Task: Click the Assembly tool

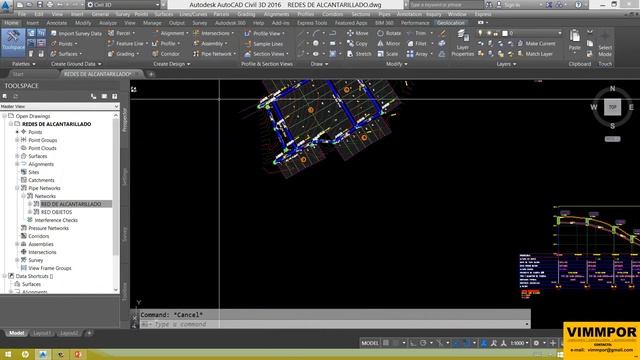Action: click(210, 44)
